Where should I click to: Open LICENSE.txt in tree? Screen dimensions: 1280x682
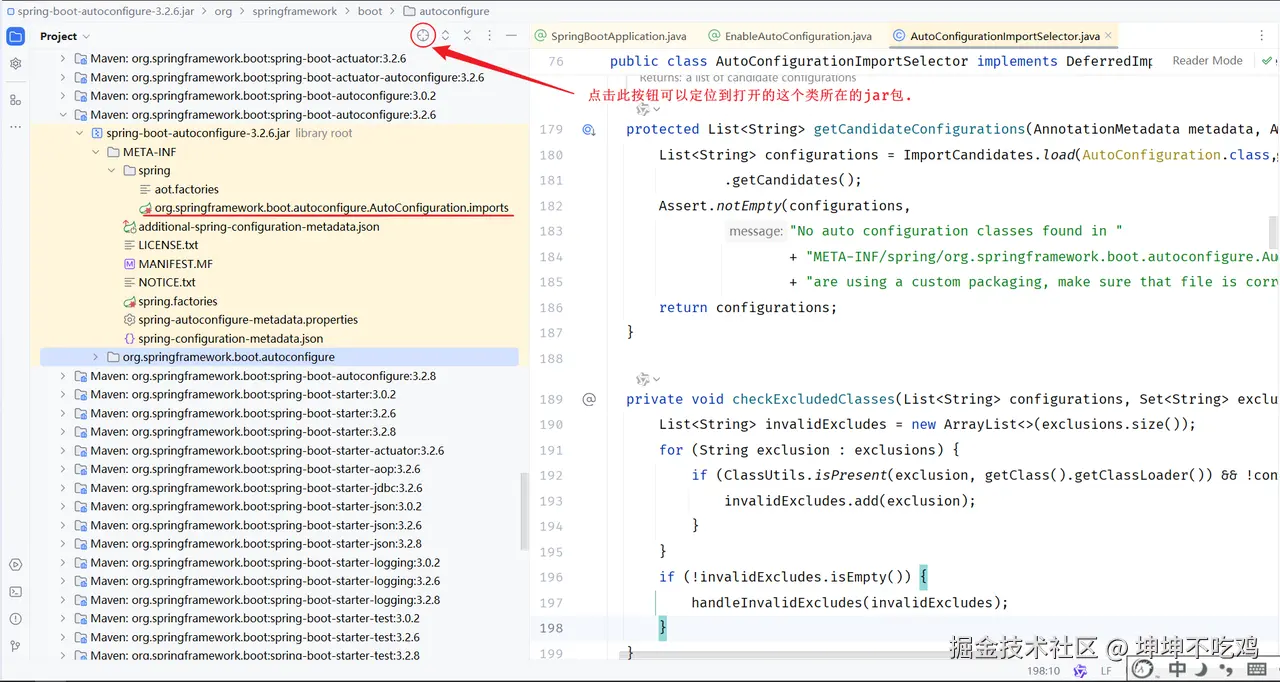(x=168, y=245)
